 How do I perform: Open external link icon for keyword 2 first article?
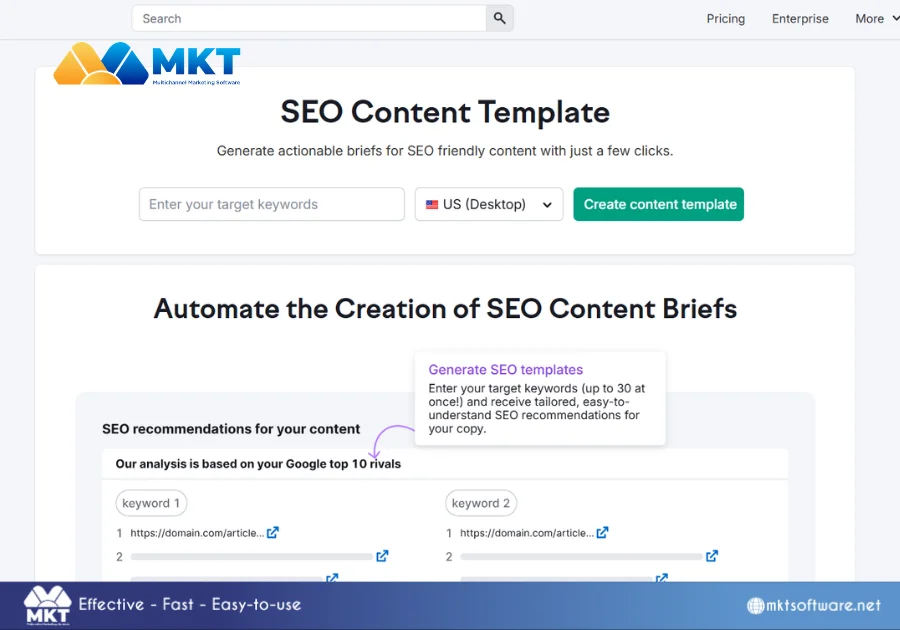pos(602,533)
